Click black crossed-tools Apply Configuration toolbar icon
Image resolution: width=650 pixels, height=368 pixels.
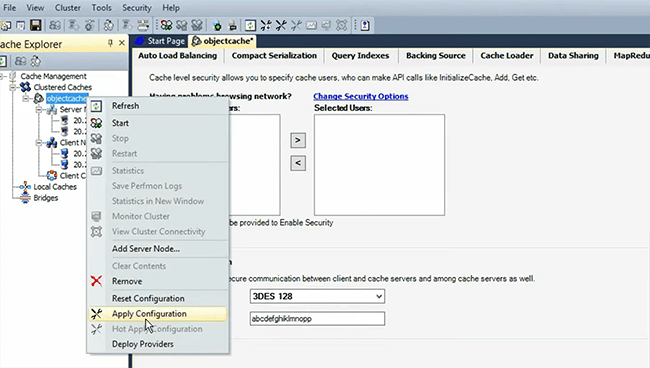coord(281,26)
